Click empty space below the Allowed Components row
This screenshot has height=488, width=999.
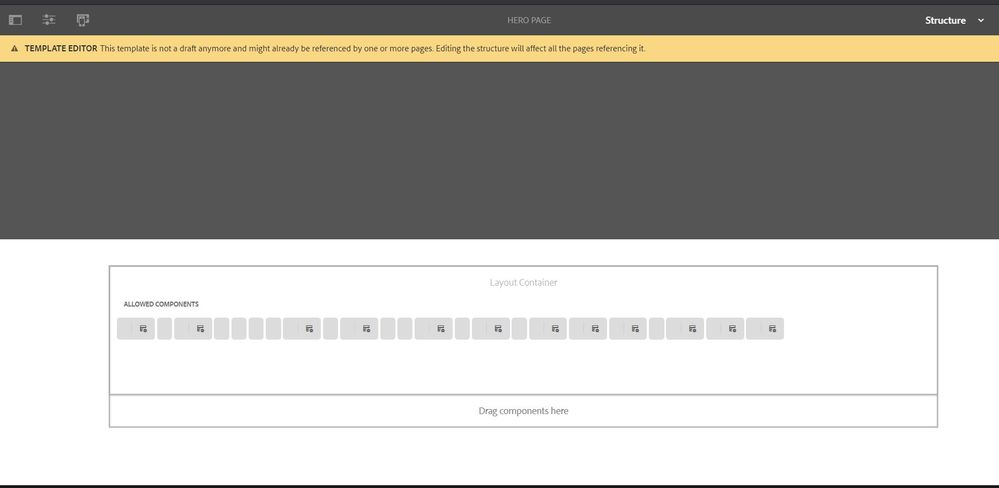(x=523, y=368)
